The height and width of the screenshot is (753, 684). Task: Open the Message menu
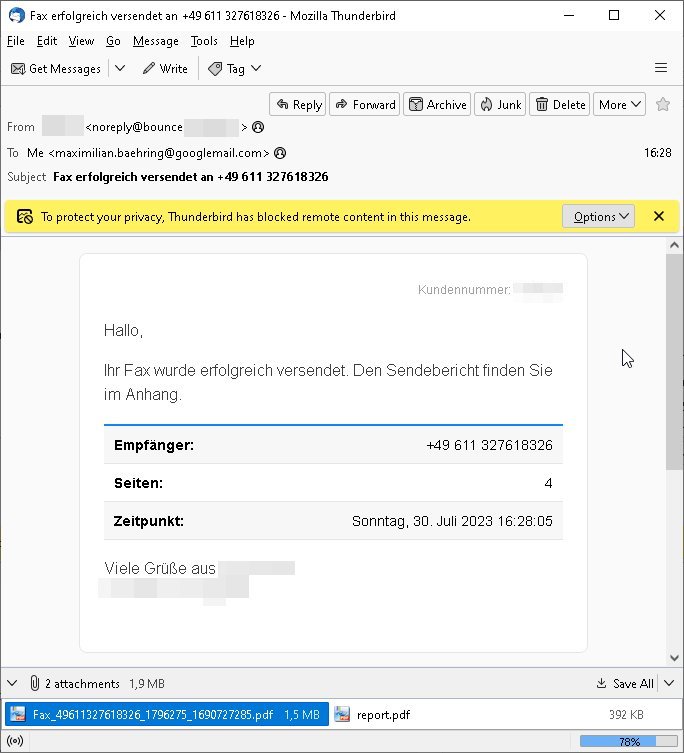[155, 41]
